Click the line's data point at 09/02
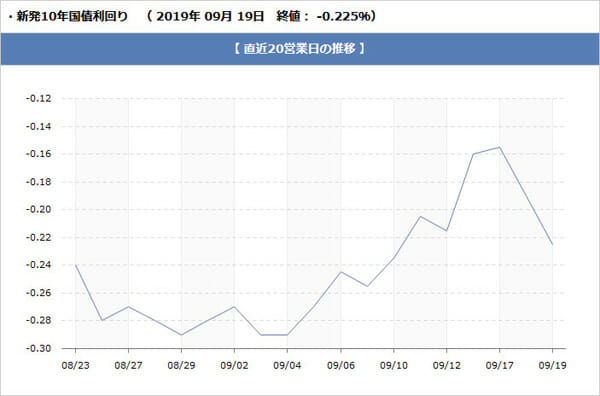This screenshot has height=396, width=600. [234, 306]
